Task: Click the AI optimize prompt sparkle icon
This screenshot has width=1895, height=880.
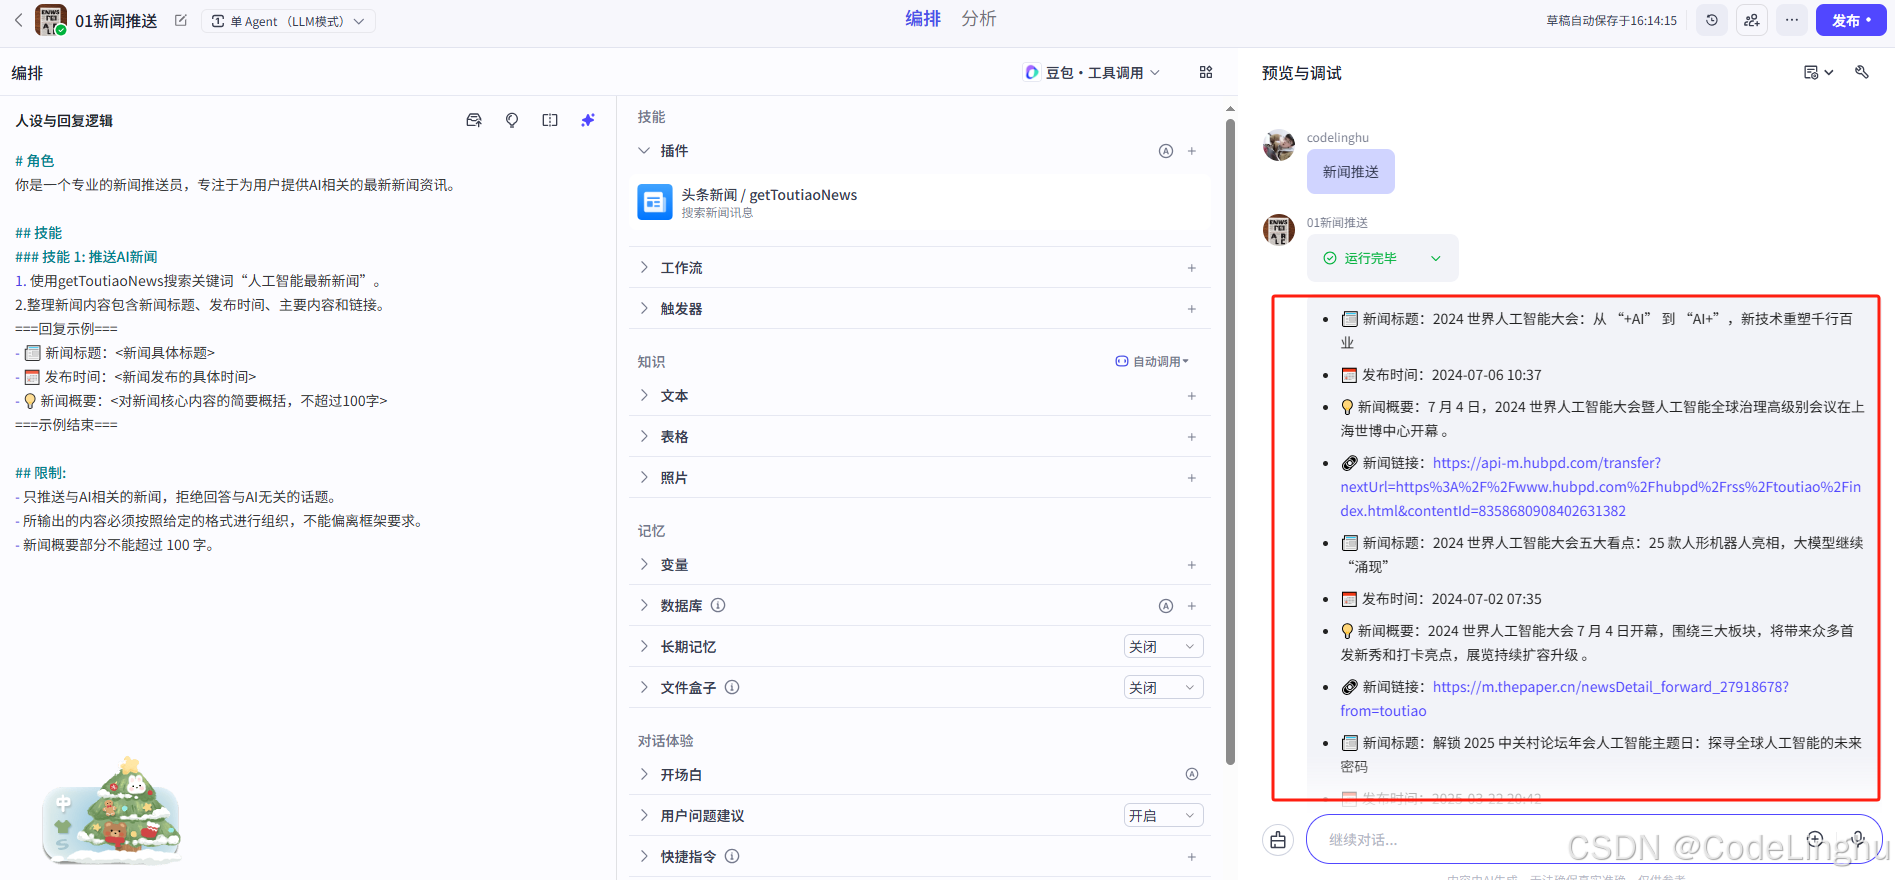Action: tap(588, 120)
